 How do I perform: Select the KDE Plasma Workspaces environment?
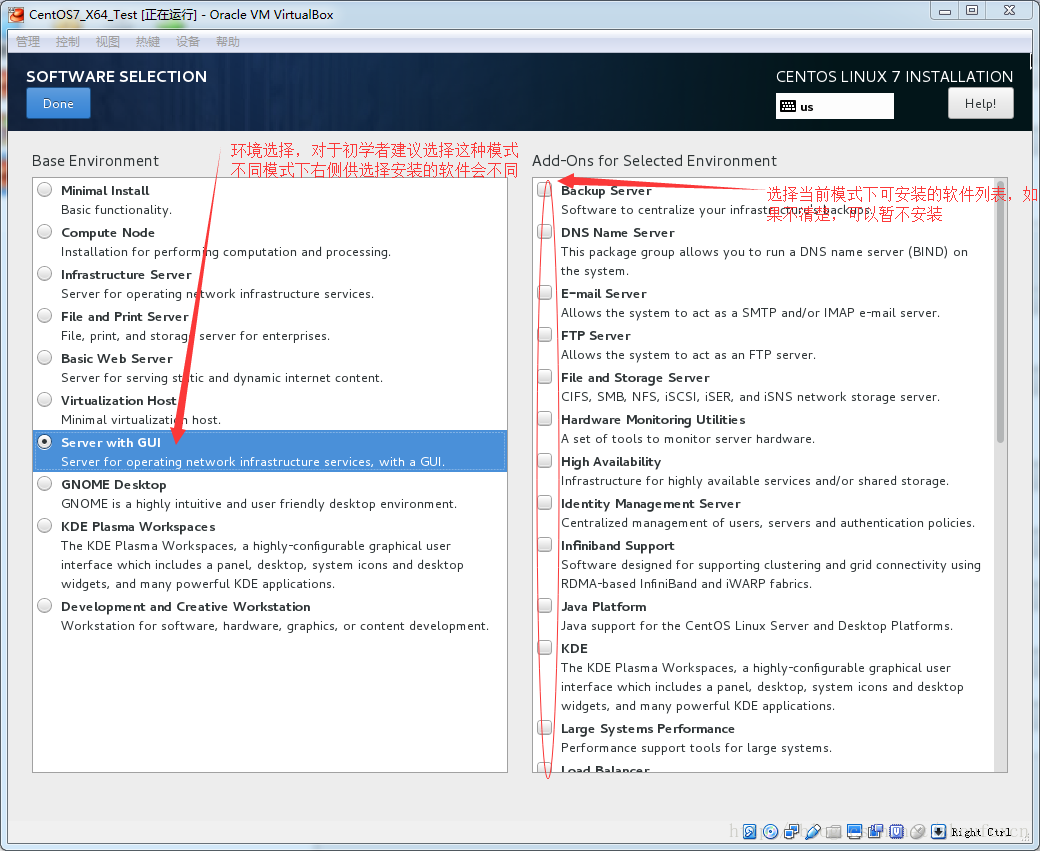point(44,525)
